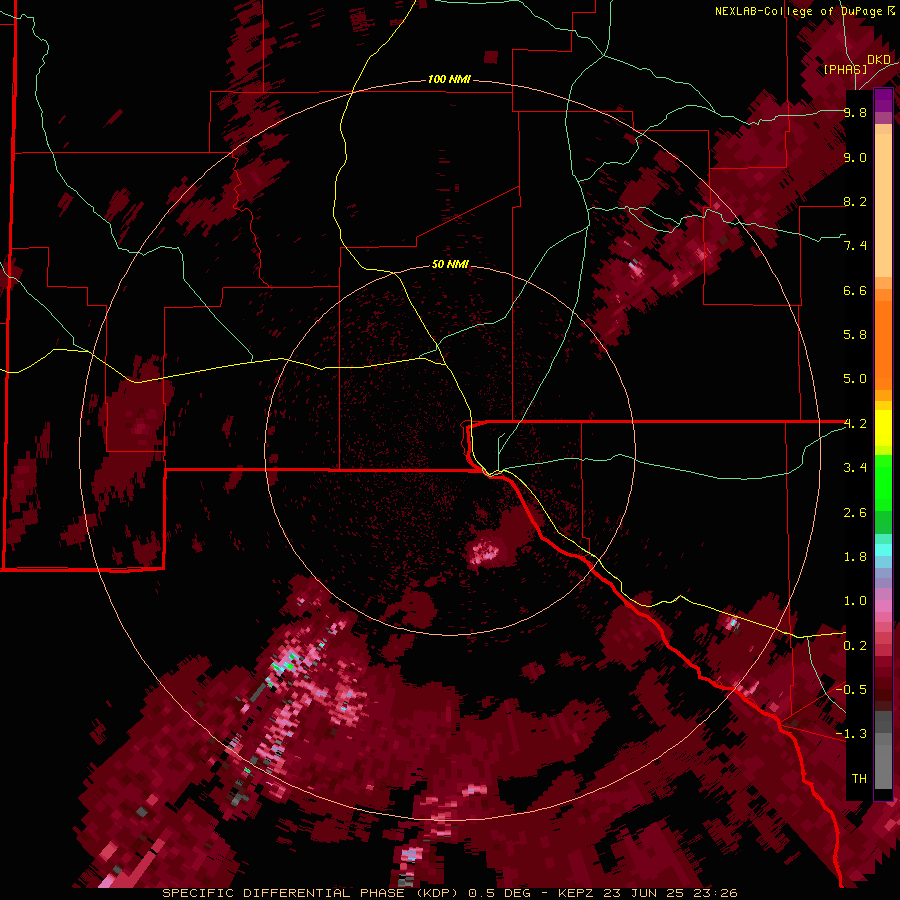Click the 3.4 scale value

855,467
